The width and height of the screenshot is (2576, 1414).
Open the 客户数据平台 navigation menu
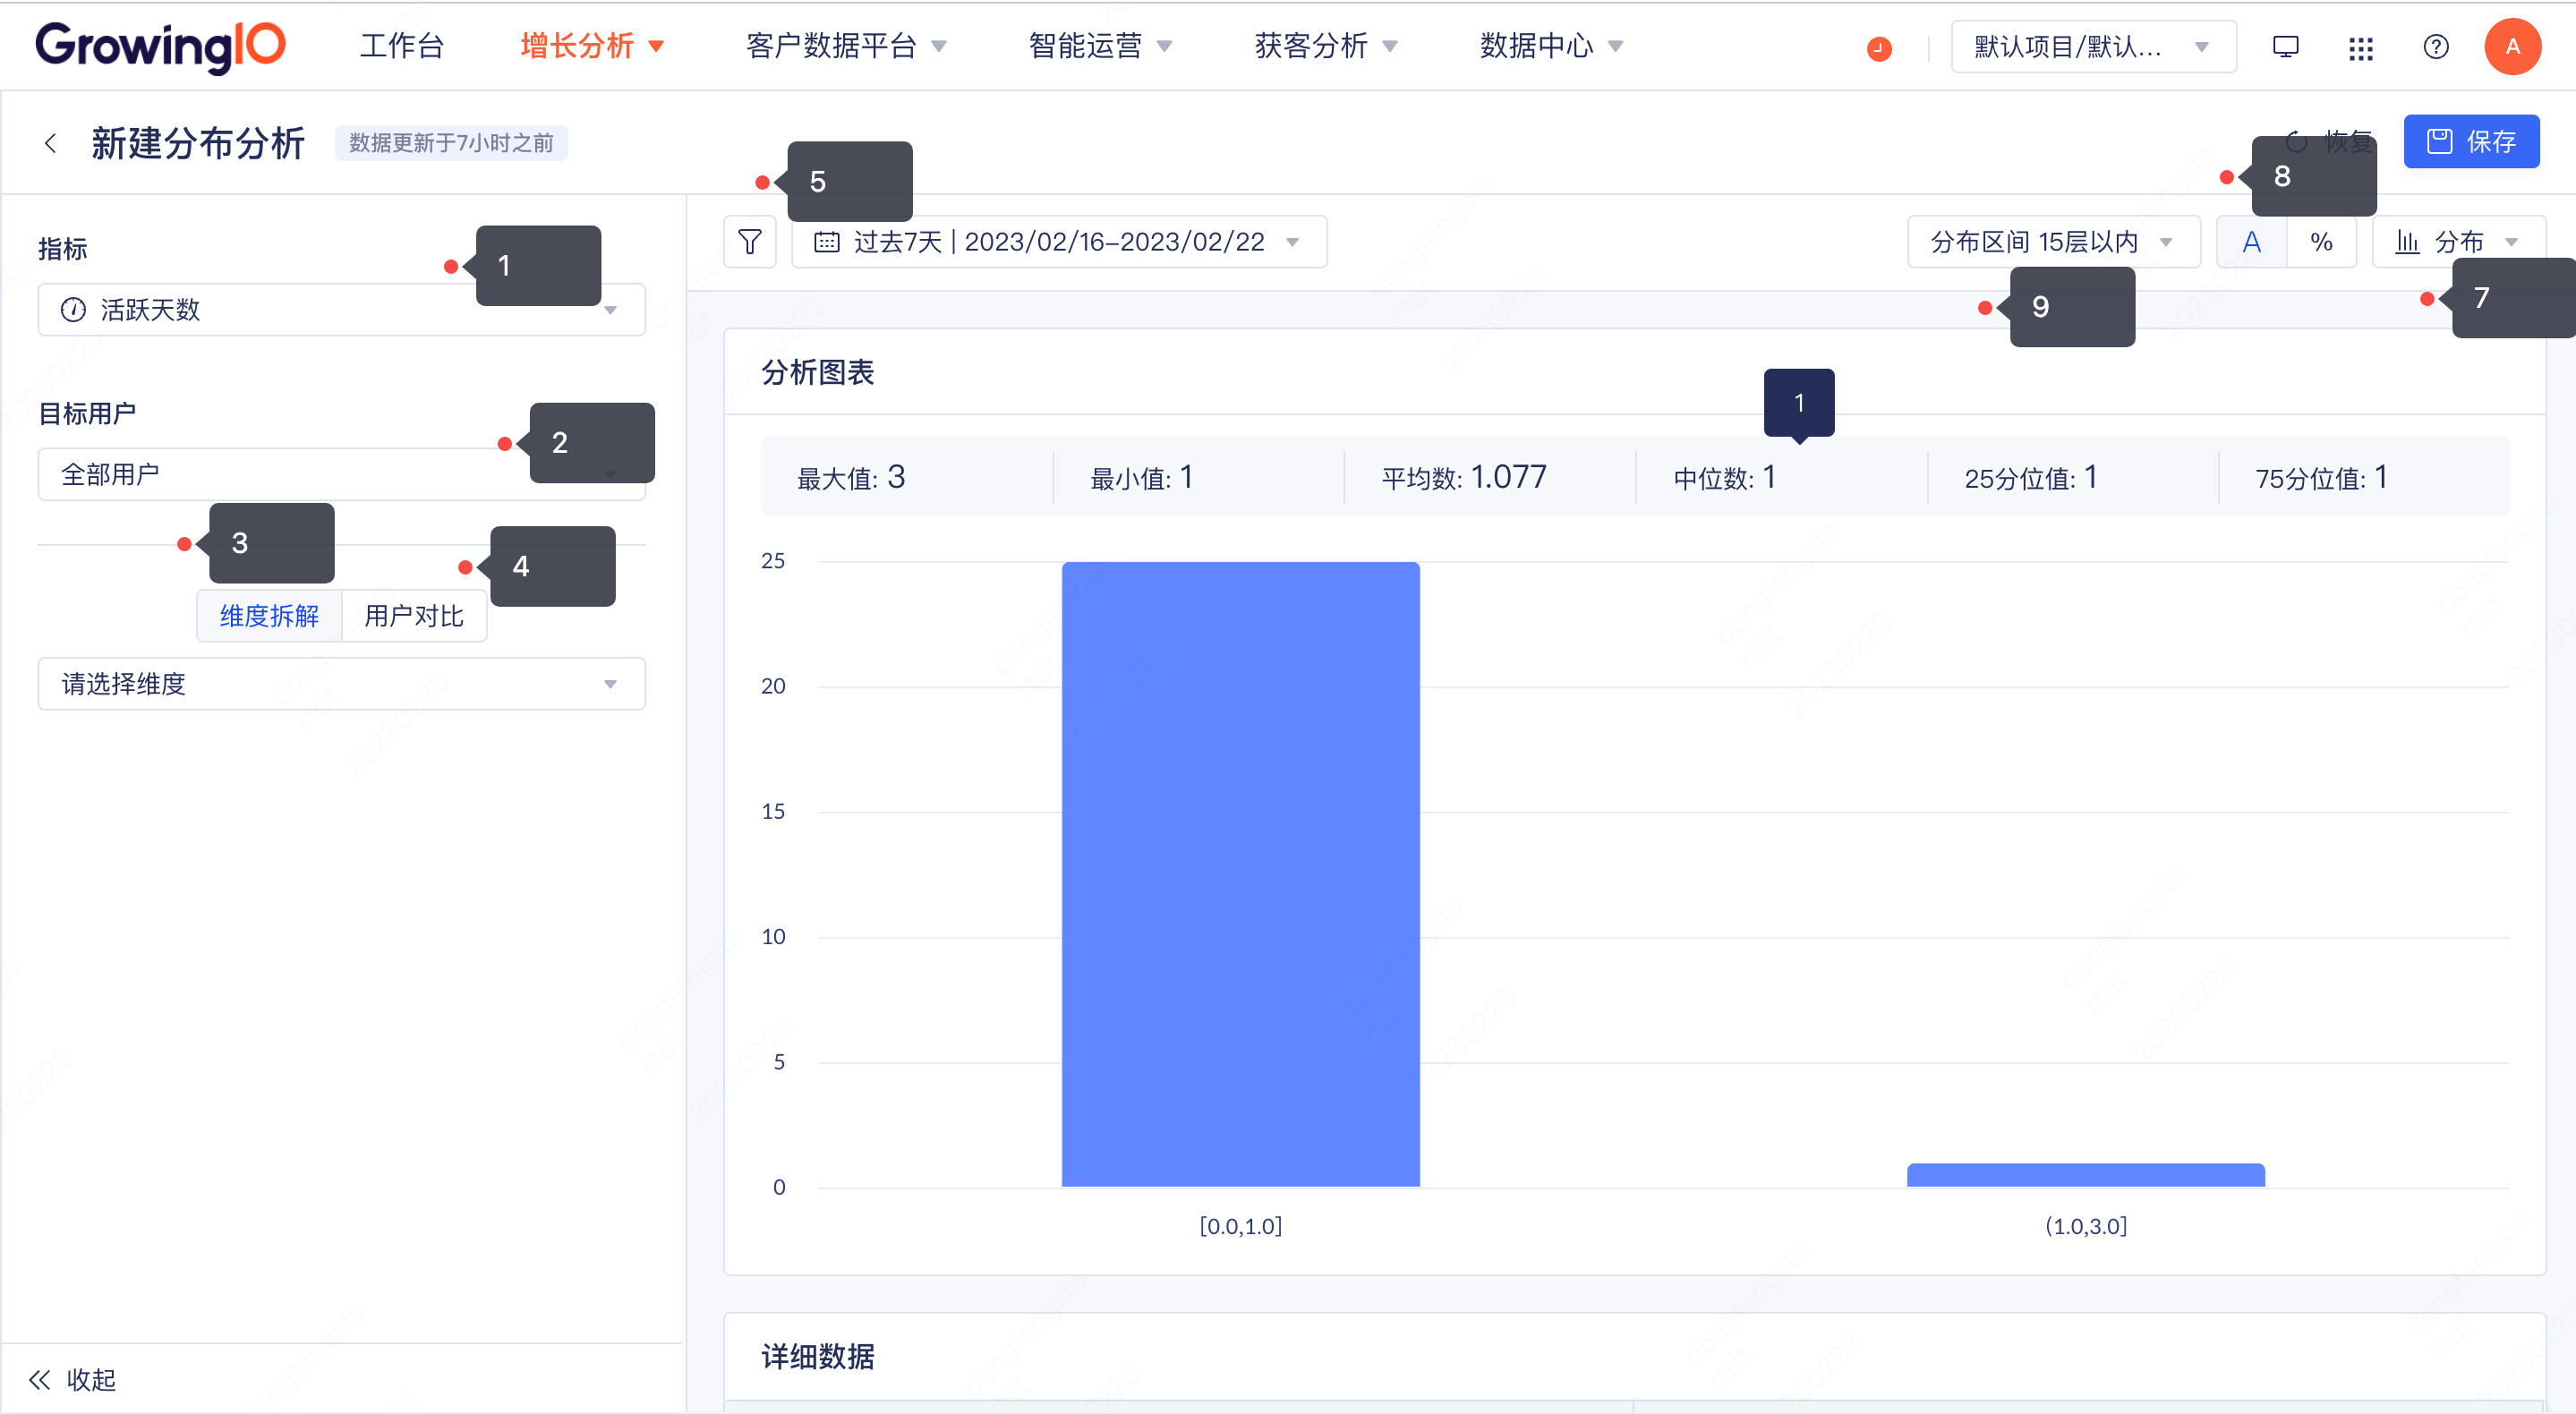pos(846,46)
